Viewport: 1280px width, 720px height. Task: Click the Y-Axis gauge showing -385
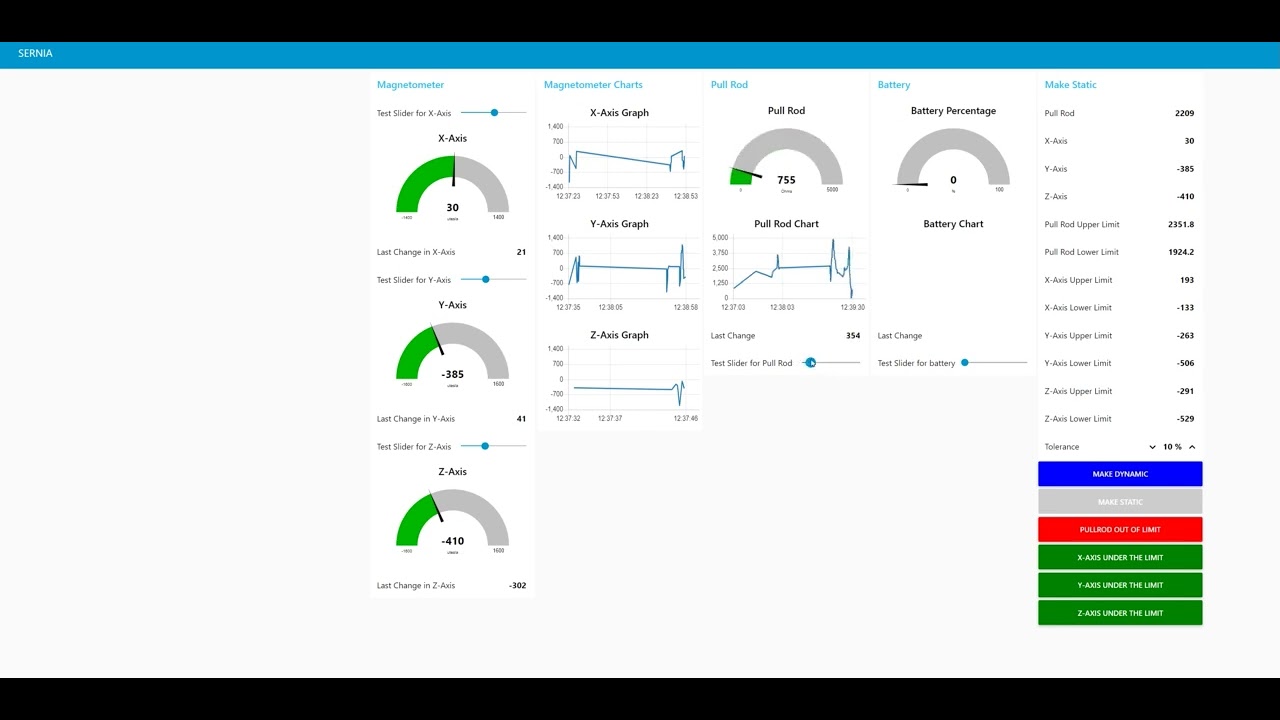[x=452, y=354]
